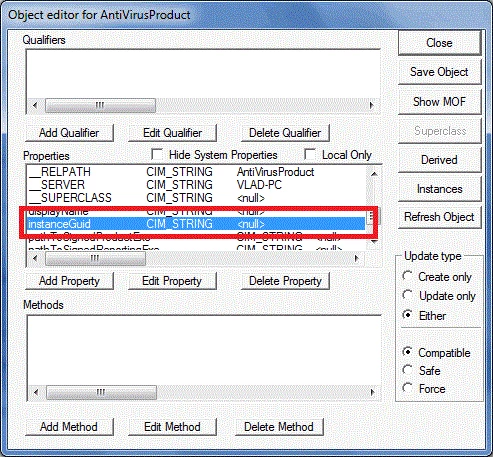Click the Methods horizontal scrollbar thumb
The image size is (493, 457).
(x=101, y=392)
